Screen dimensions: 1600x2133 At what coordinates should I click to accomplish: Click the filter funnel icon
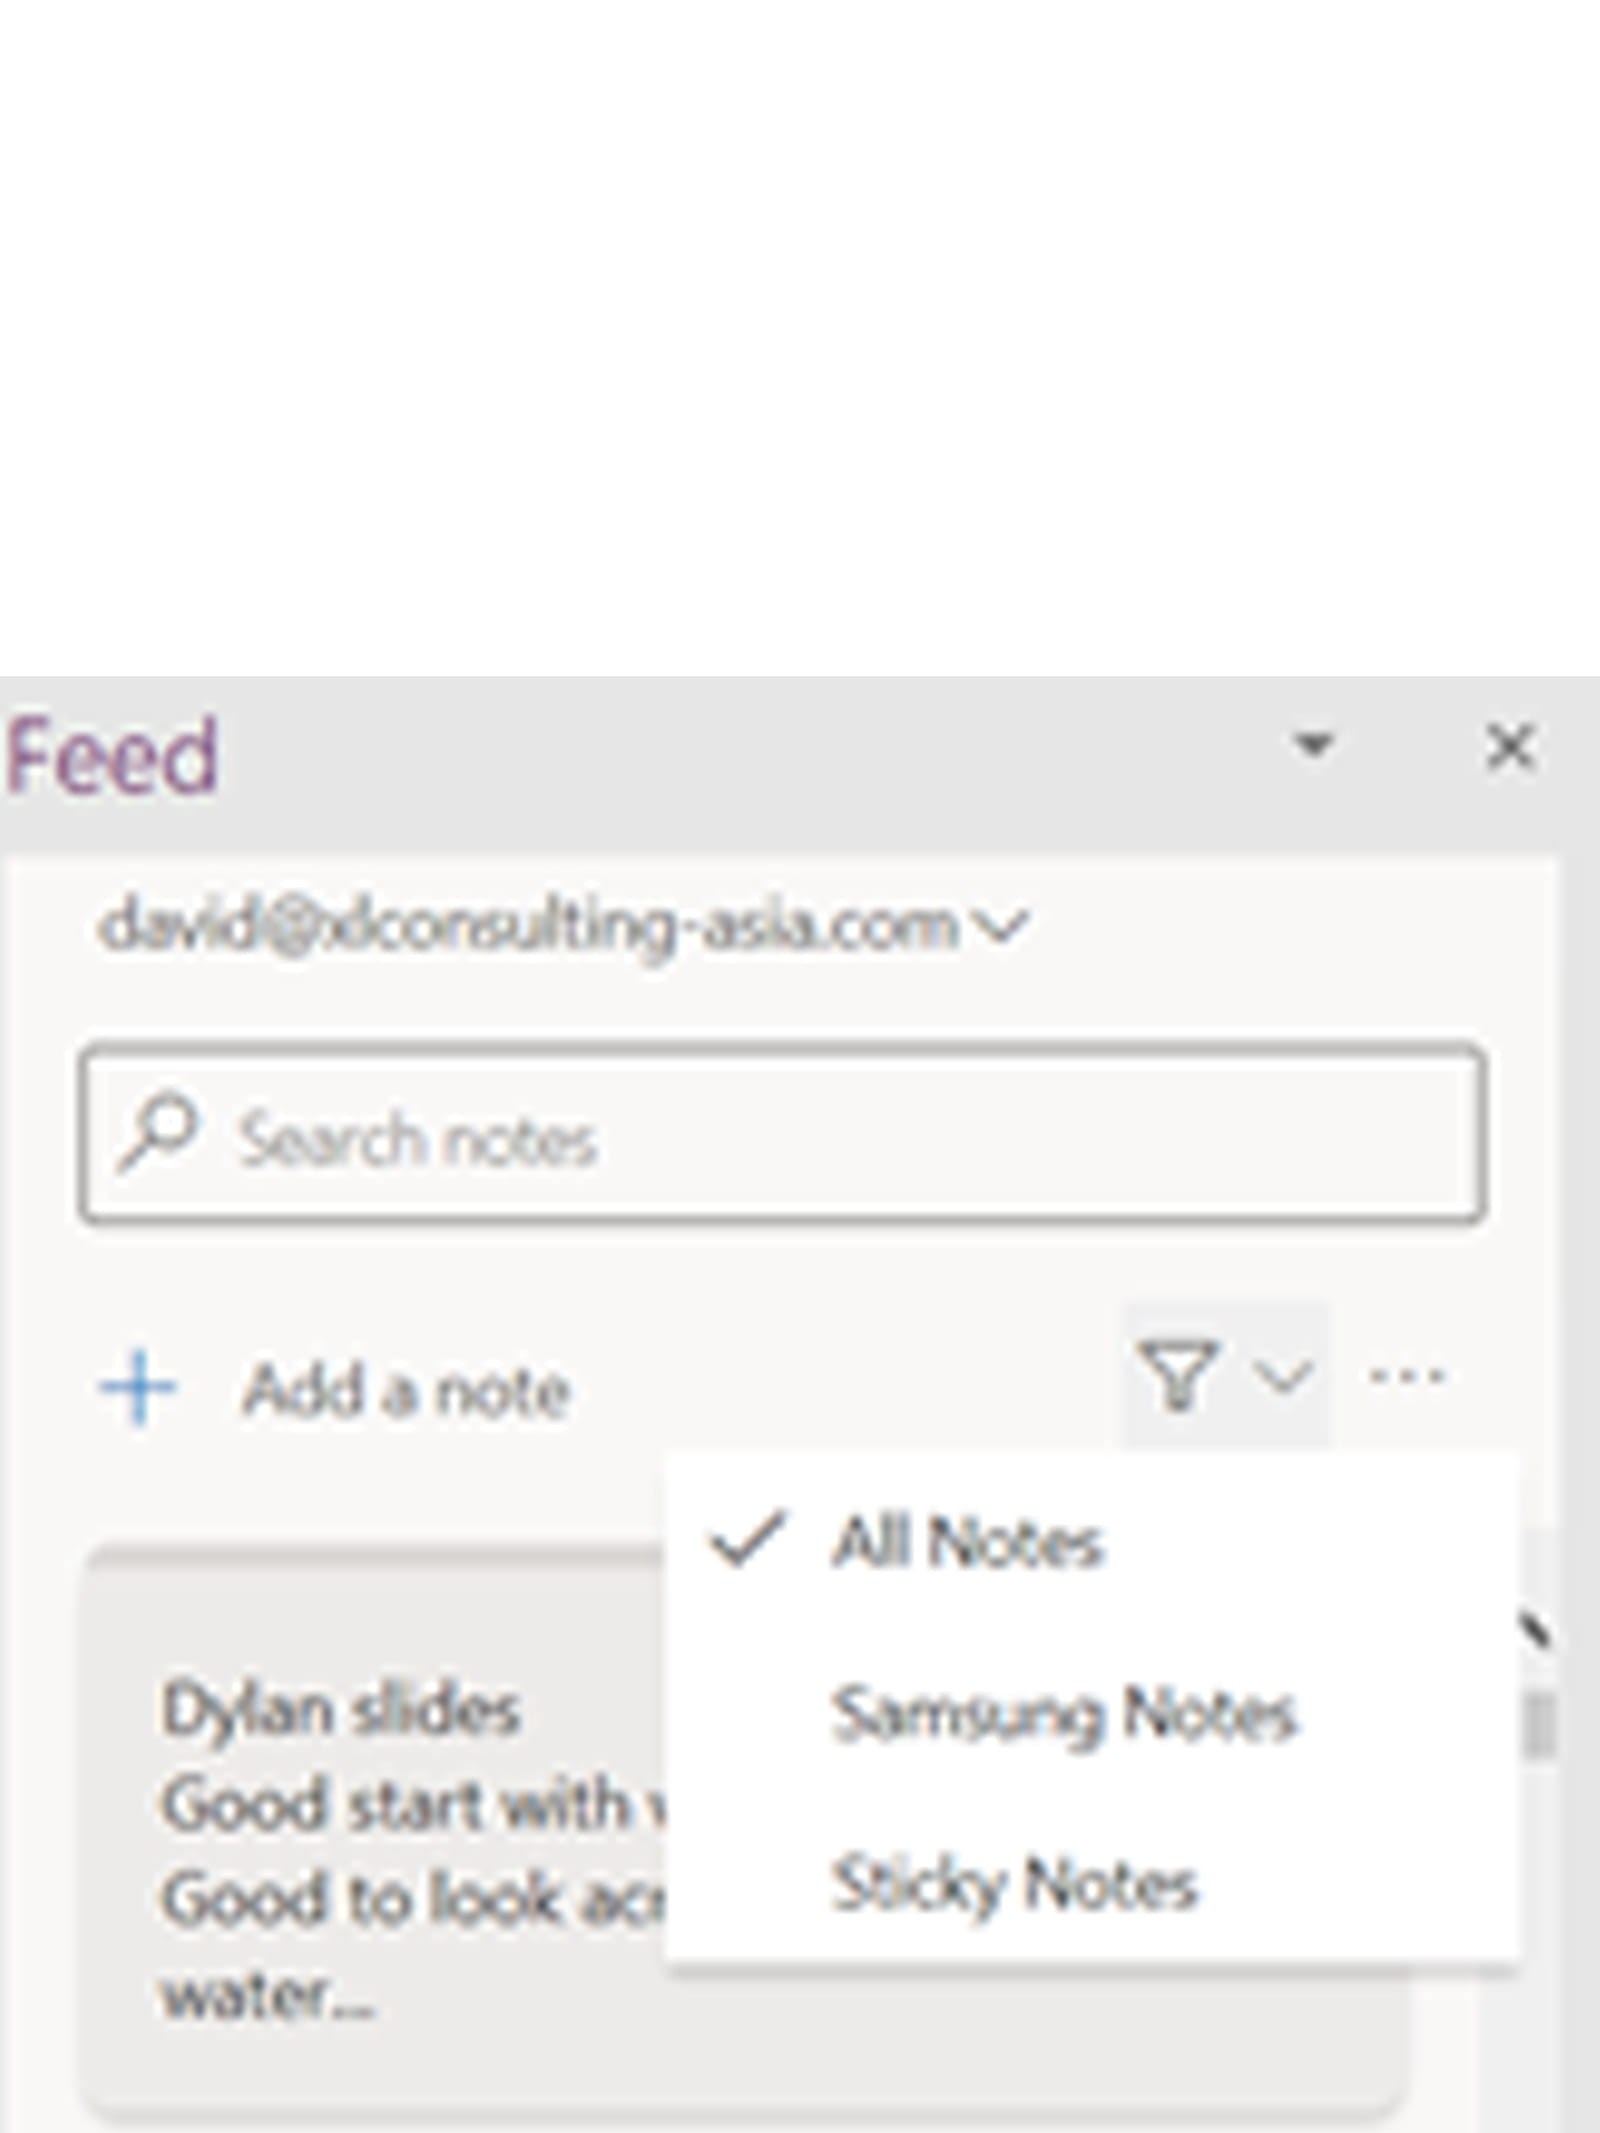pyautogui.click(x=1178, y=1376)
